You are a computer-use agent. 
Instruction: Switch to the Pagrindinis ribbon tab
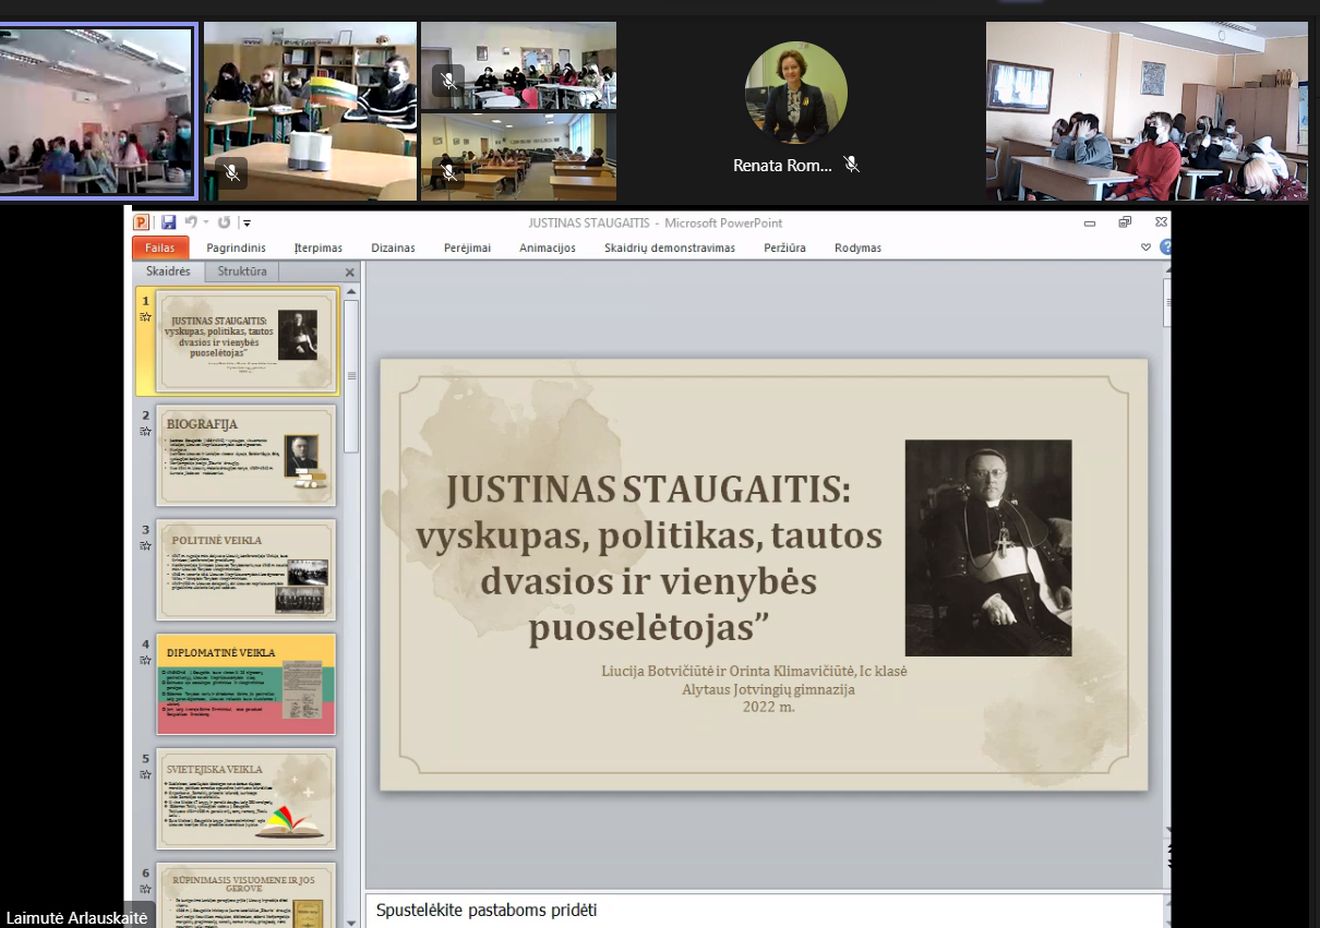(236, 248)
